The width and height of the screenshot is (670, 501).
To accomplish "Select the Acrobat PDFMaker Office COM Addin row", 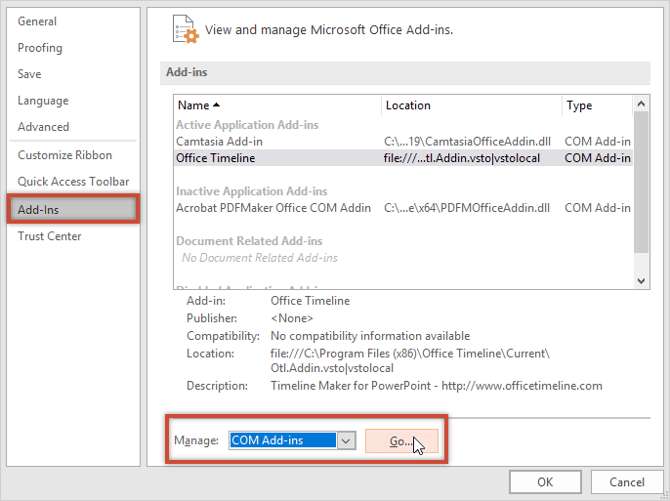I will 403,208.
